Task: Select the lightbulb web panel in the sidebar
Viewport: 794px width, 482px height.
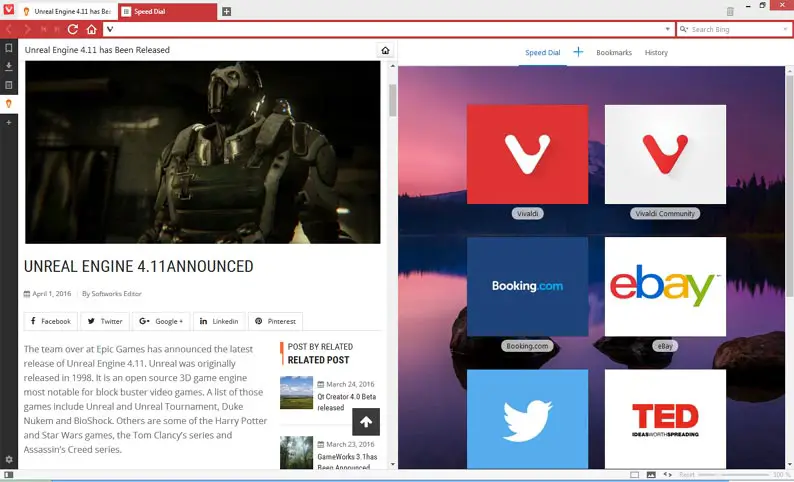Action: tap(9, 104)
